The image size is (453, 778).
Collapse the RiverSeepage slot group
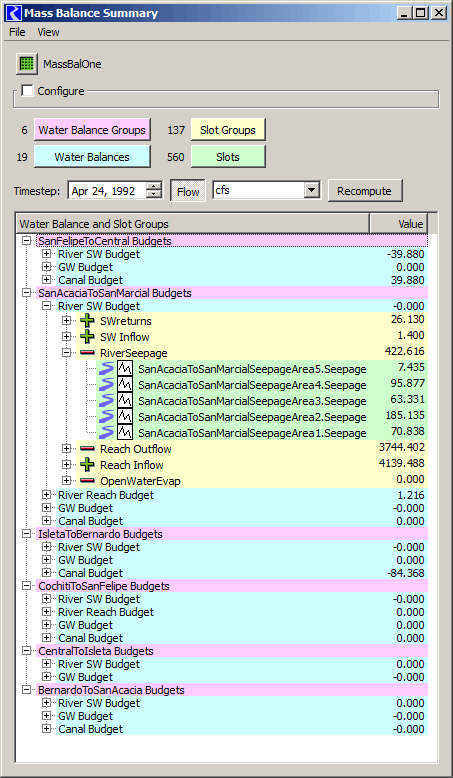pyautogui.click(x=66, y=353)
